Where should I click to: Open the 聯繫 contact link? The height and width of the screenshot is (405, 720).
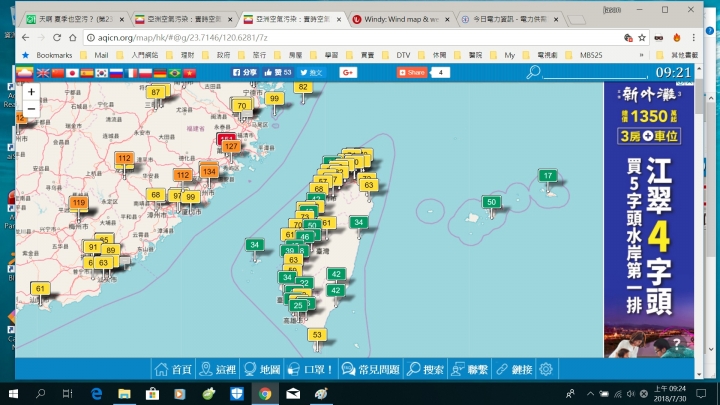[x=469, y=369]
